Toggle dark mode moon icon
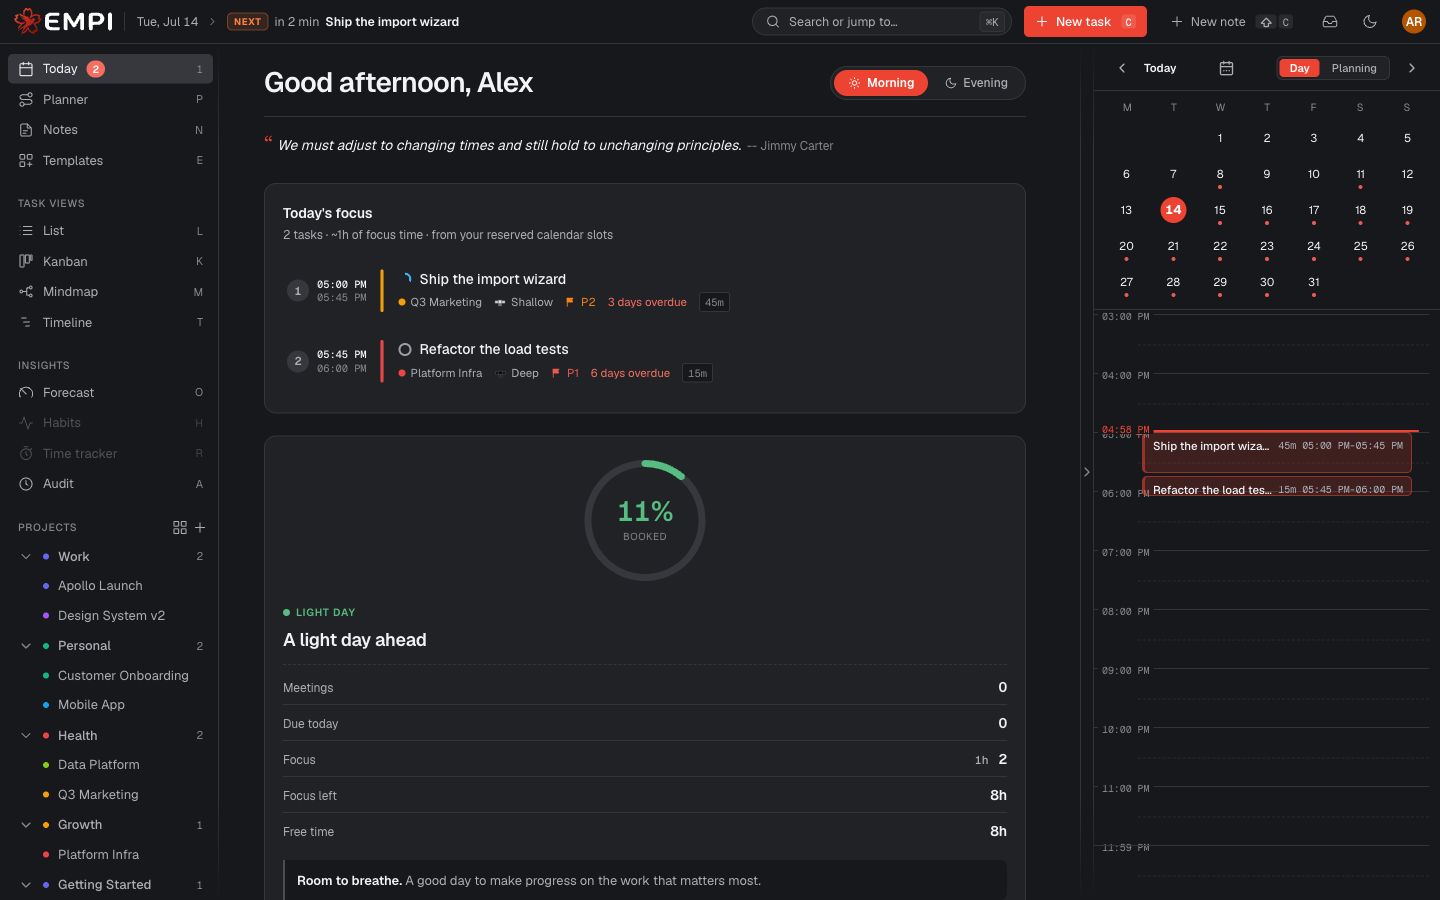Viewport: 1440px width, 900px height. (1370, 21)
